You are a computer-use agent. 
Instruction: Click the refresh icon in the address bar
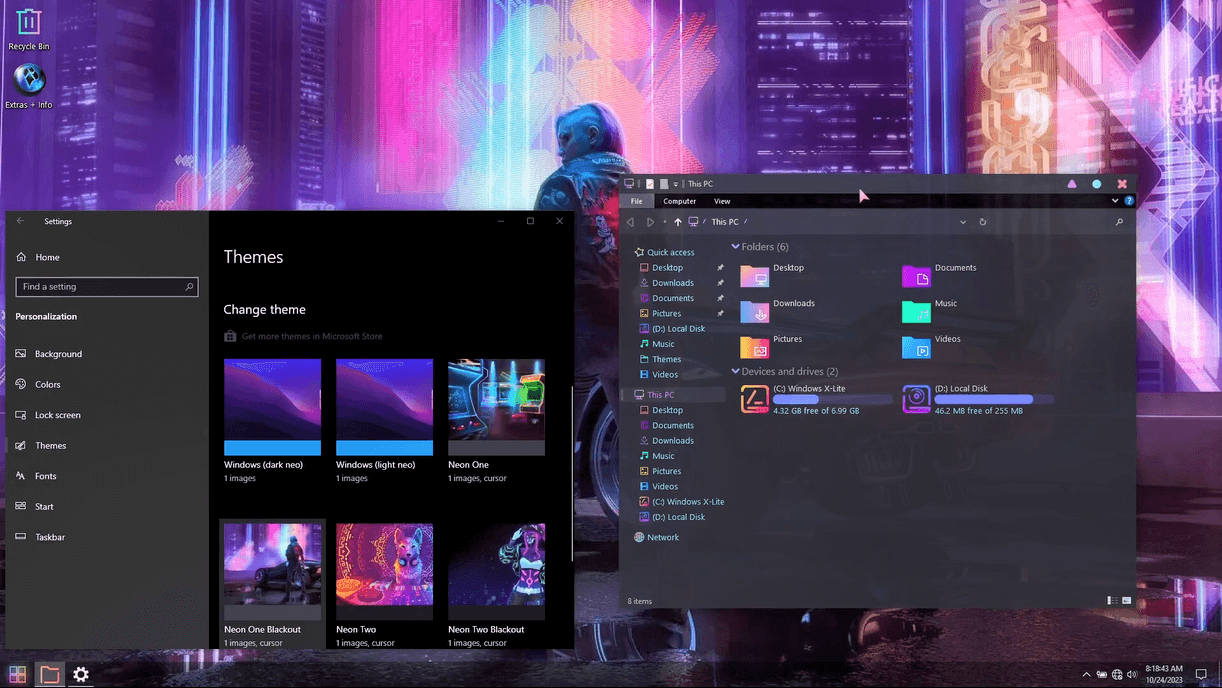[983, 222]
